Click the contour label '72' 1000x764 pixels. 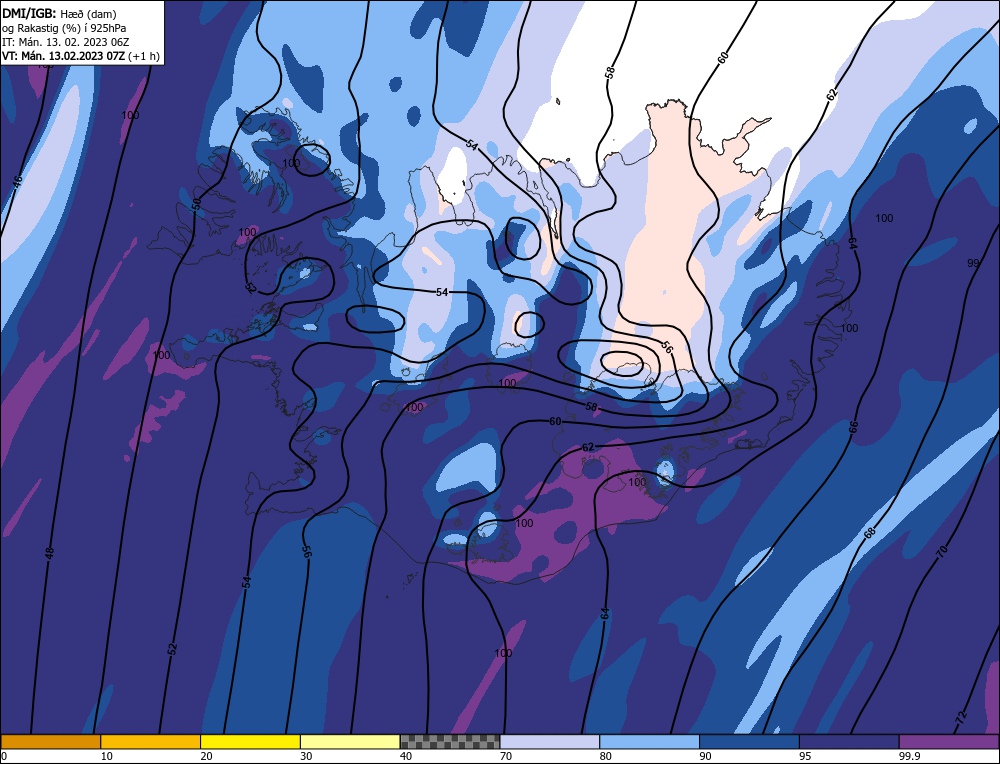point(961,716)
